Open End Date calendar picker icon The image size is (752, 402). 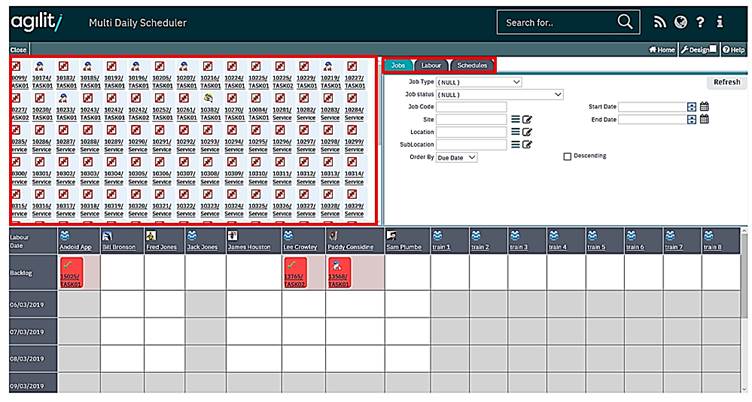click(704, 119)
